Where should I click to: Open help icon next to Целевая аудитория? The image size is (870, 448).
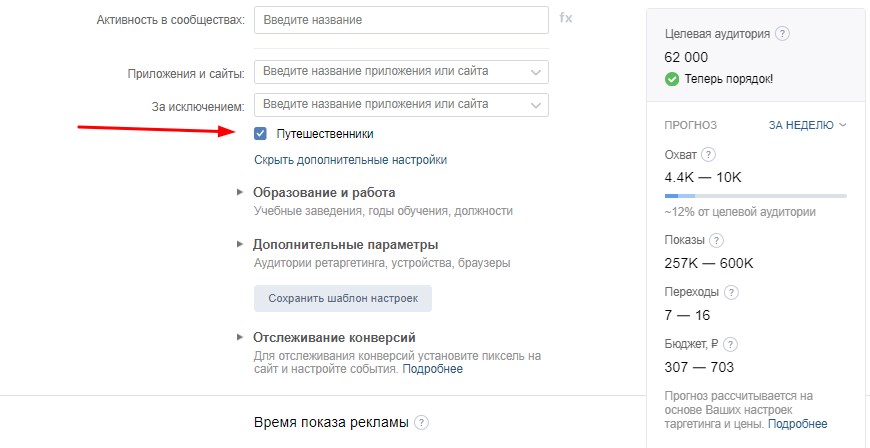(782, 34)
